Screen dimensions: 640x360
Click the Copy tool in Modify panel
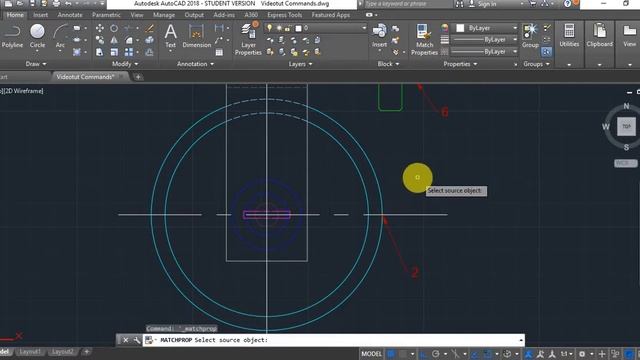click(100, 40)
